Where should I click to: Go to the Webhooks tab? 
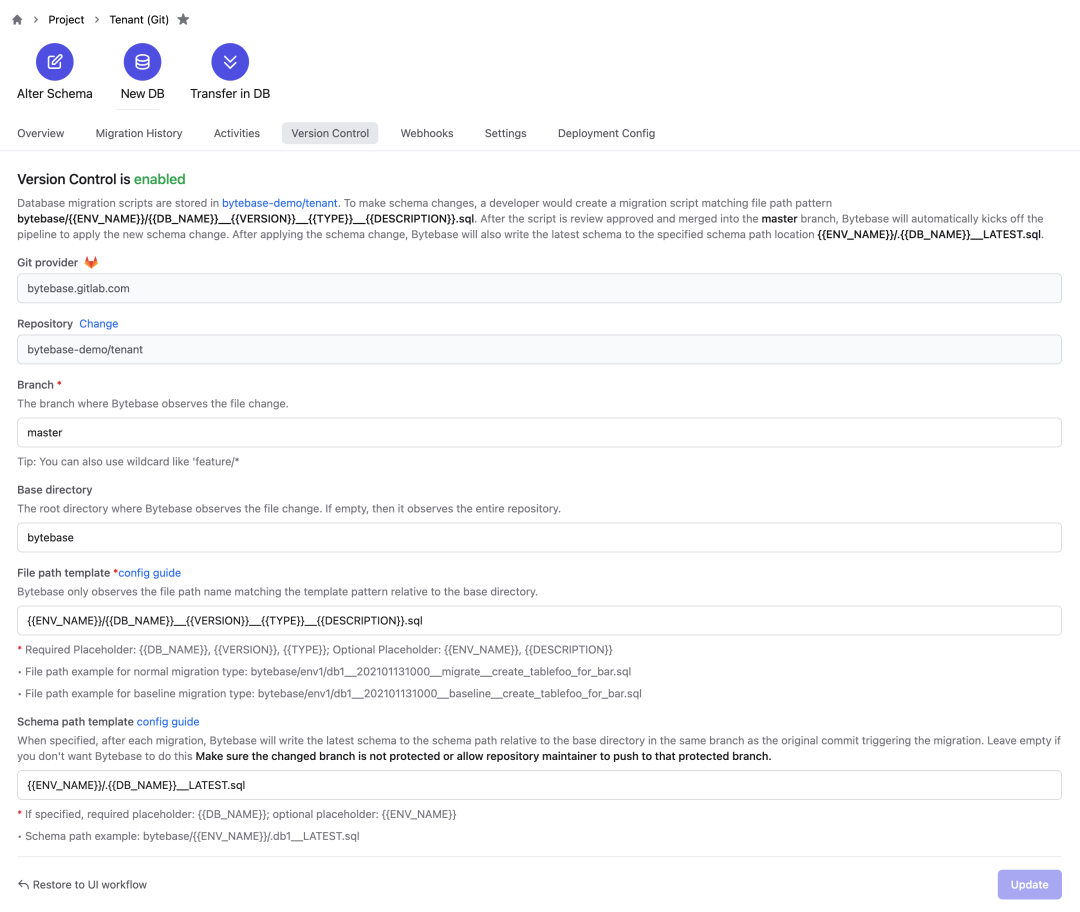pos(427,134)
